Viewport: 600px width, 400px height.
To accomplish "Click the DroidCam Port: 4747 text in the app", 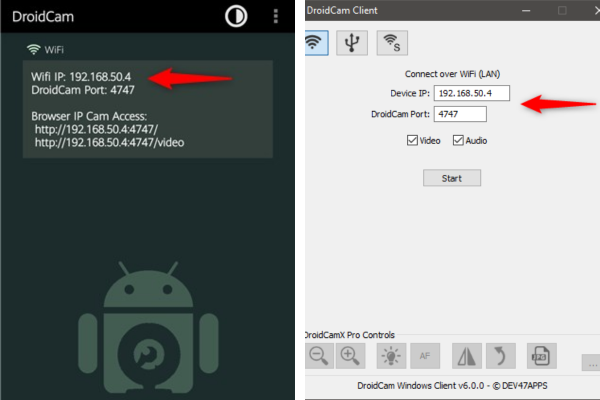I will (83, 90).
